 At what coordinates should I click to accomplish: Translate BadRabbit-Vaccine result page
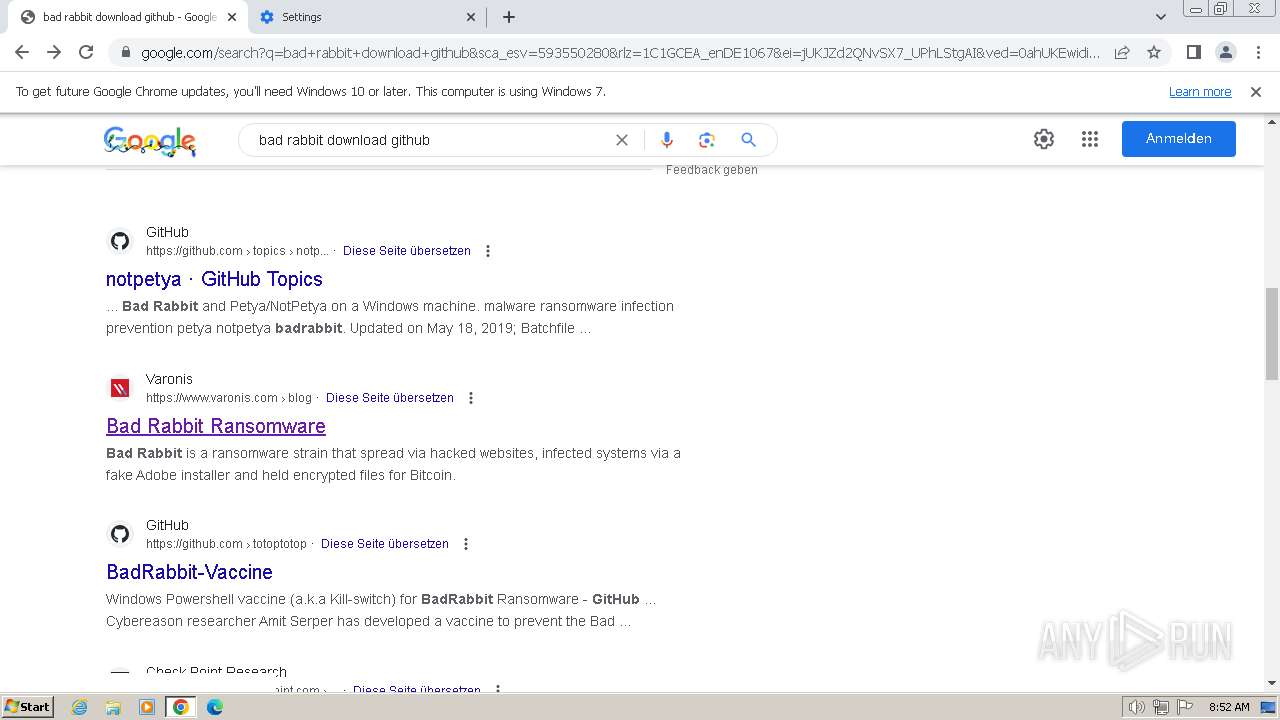pyautogui.click(x=385, y=544)
